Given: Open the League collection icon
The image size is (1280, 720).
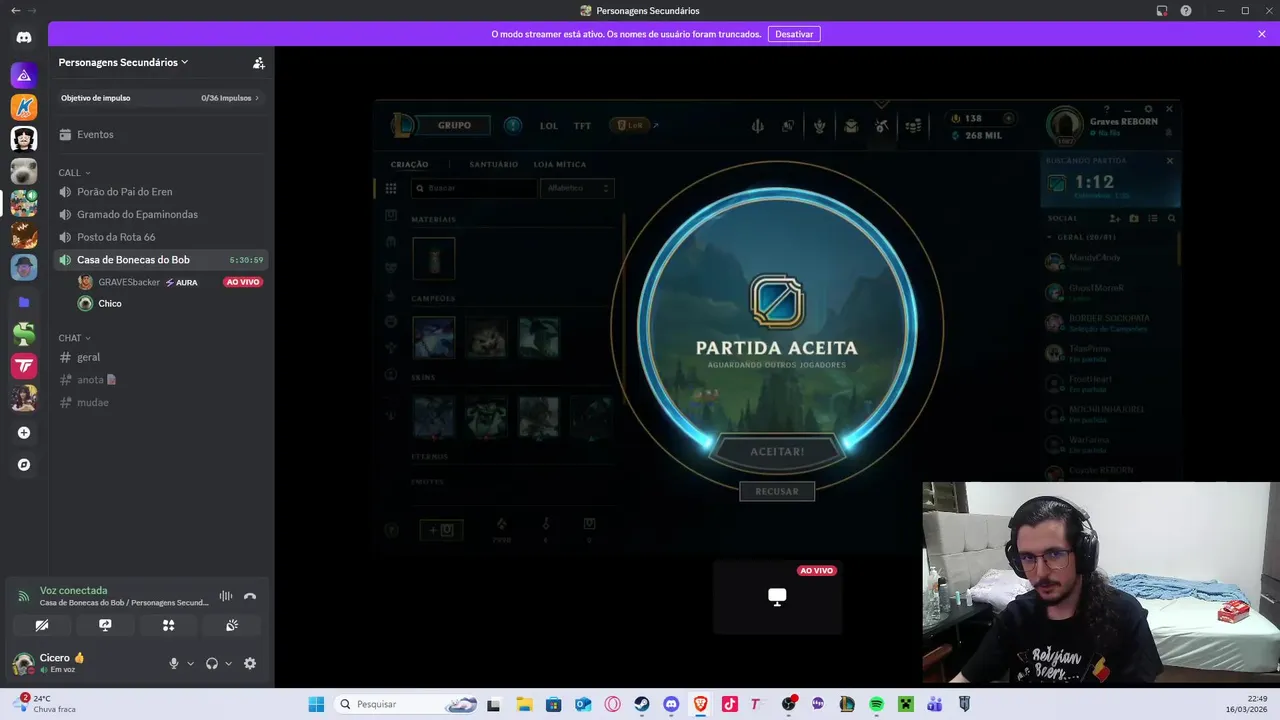Looking at the screenshot, I should [x=851, y=126].
